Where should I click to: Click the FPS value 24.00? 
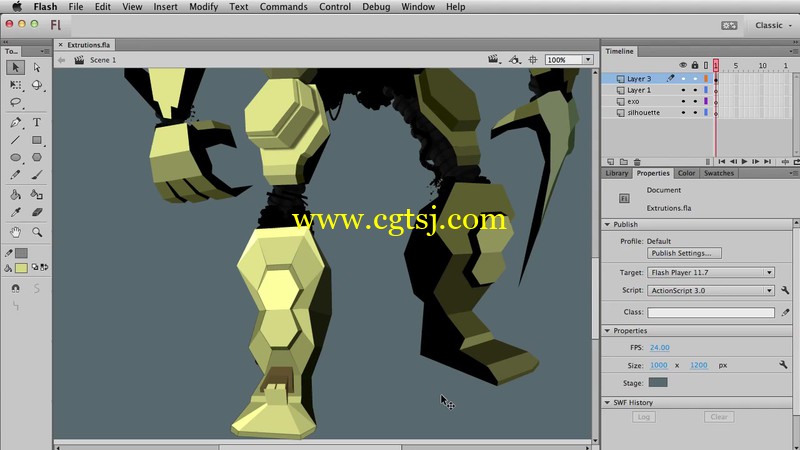(x=660, y=347)
